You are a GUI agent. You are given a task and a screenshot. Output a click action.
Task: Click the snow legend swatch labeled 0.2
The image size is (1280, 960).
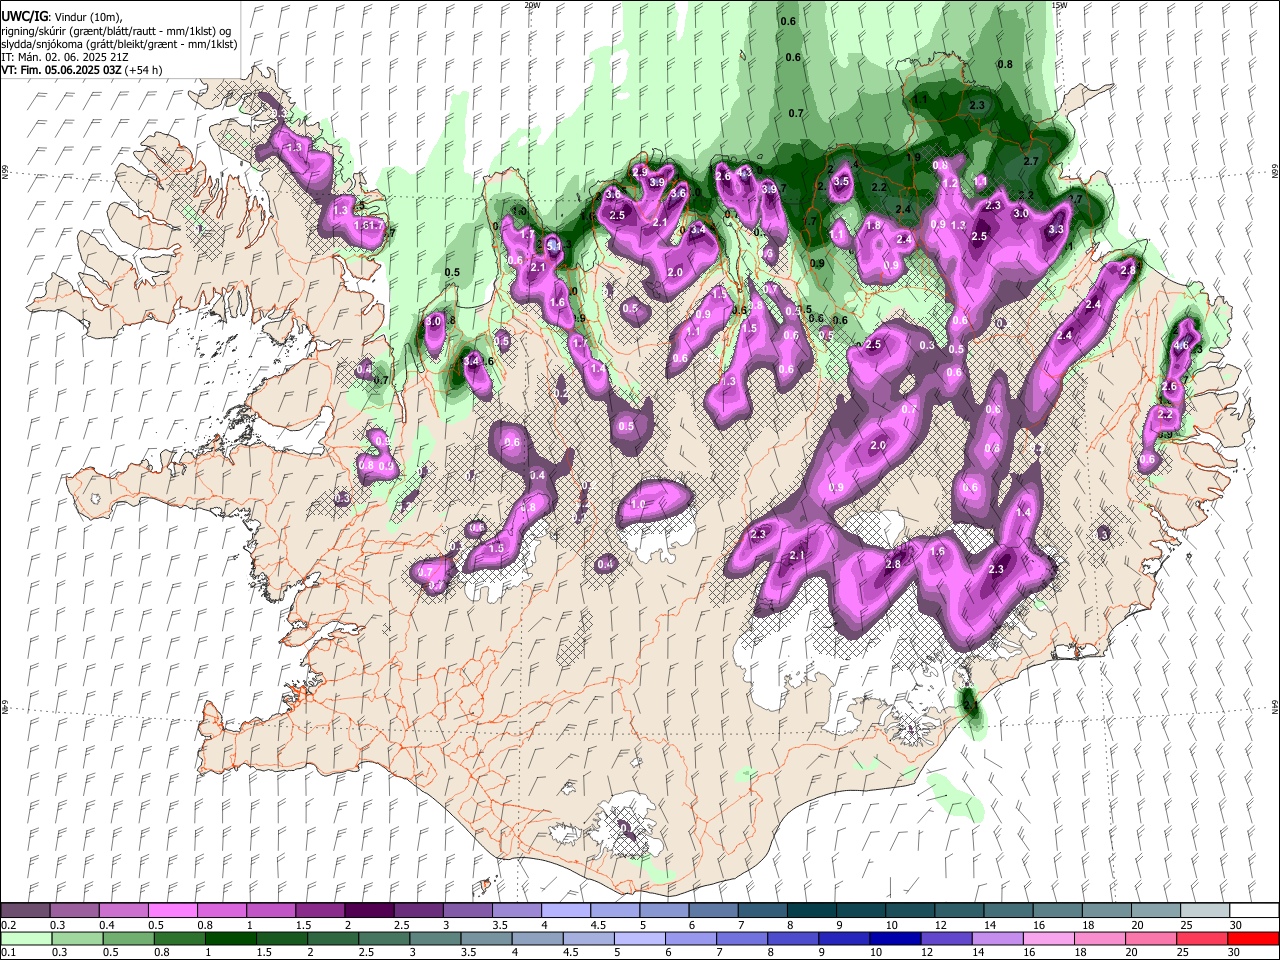pyautogui.click(x=25, y=910)
